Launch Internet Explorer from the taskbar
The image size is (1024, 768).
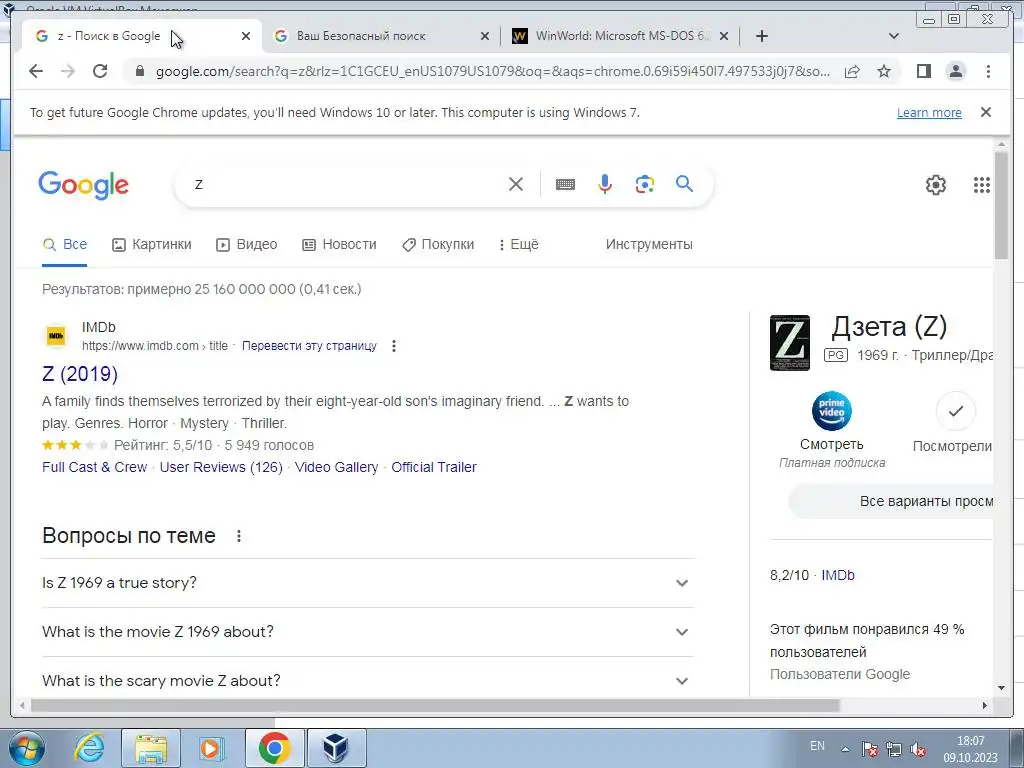tap(89, 748)
